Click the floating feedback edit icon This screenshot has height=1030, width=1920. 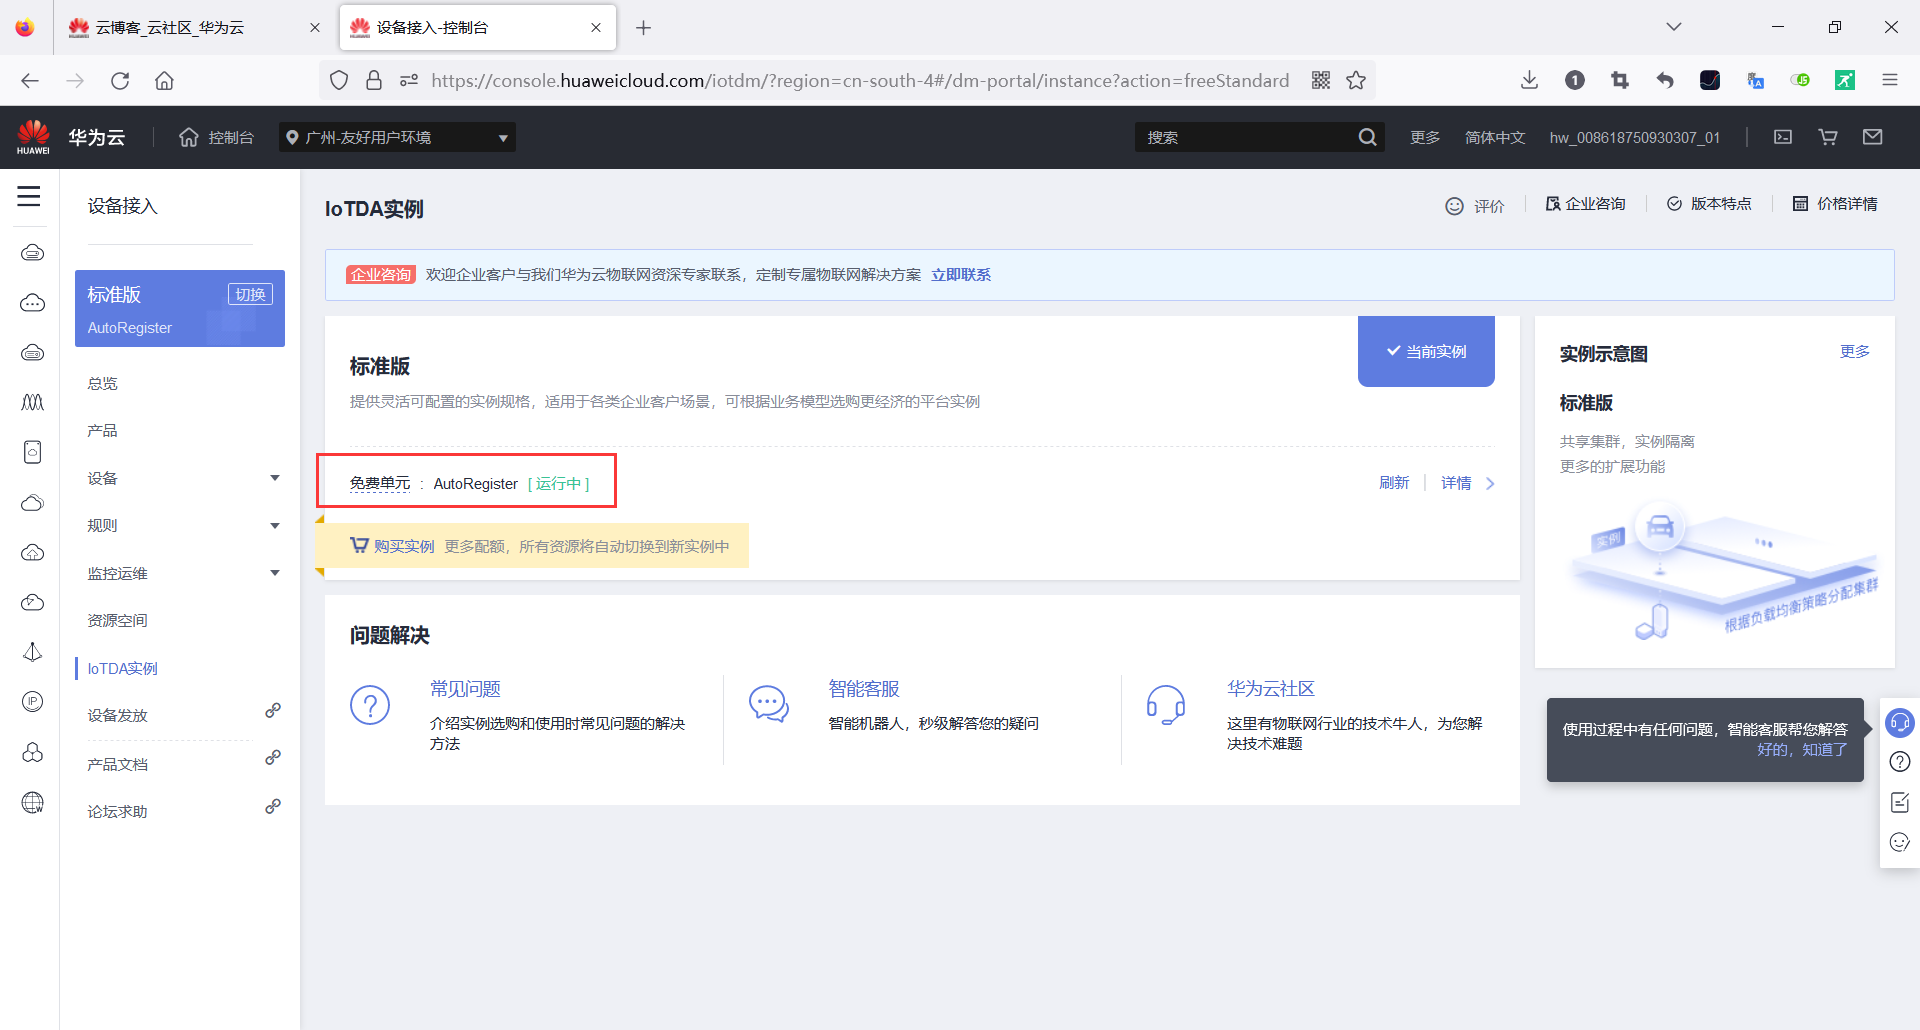1899,802
